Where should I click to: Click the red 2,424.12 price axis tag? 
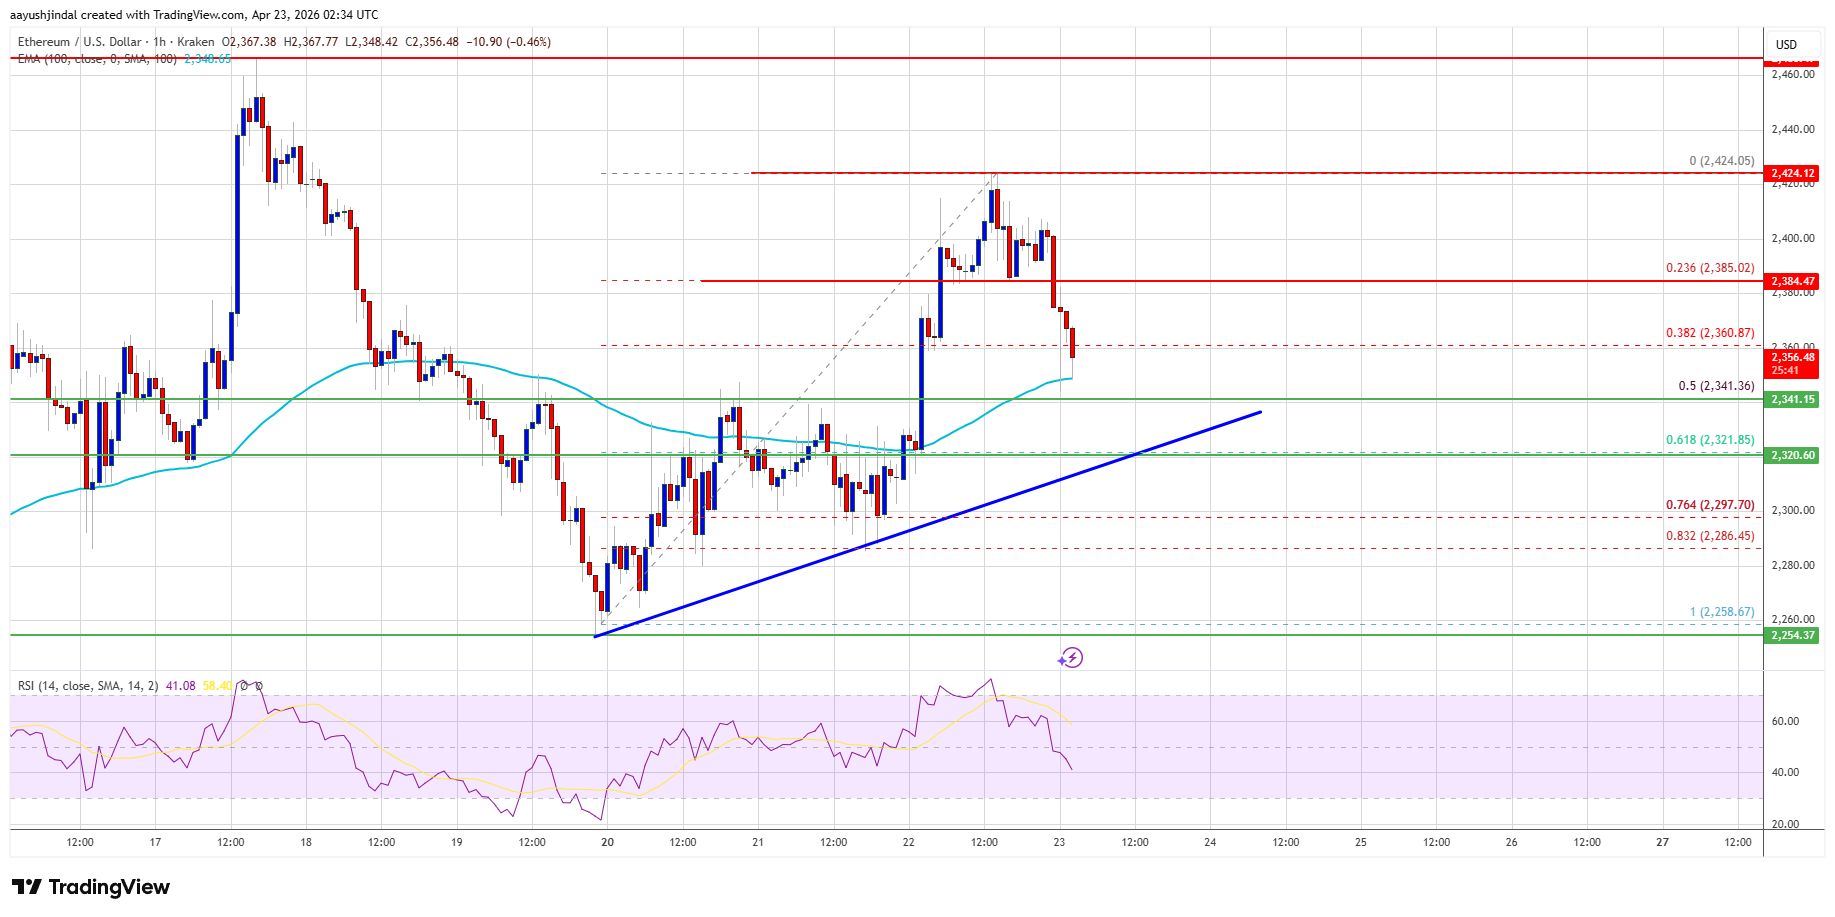click(1792, 173)
